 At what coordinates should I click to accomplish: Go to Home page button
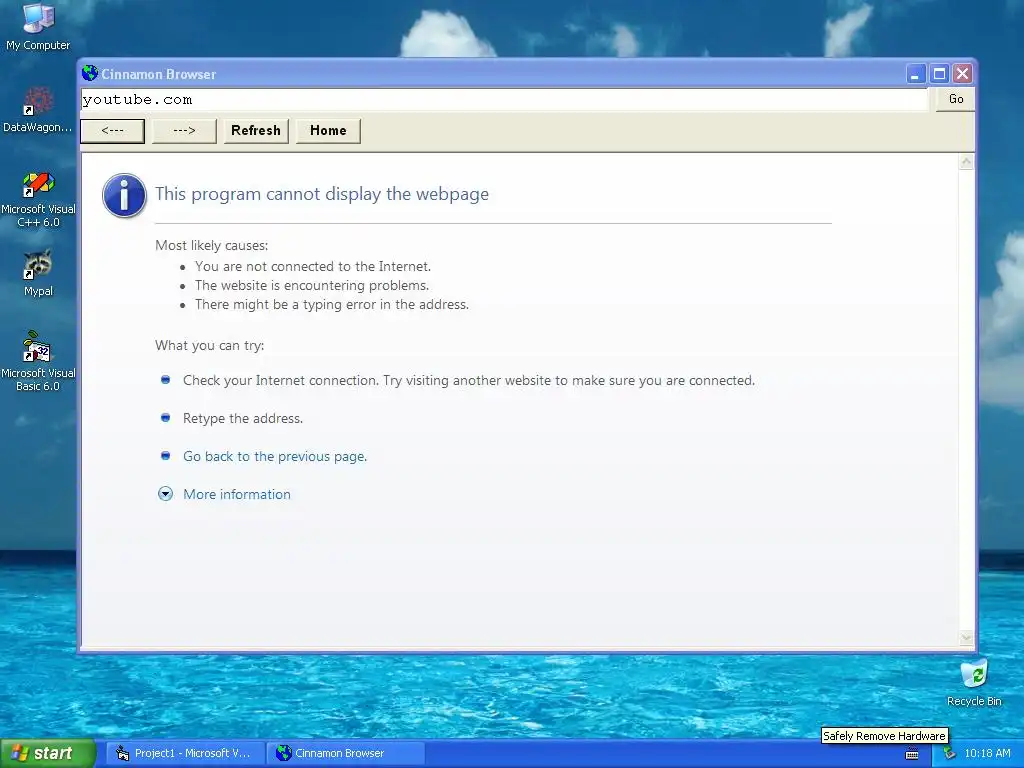(328, 131)
